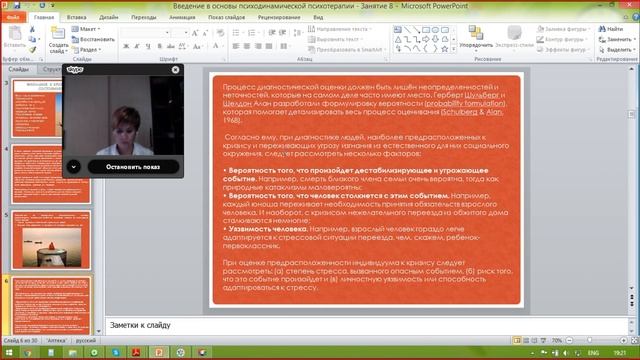
Task: Open the font color A dropdown
Action: pos(217,46)
